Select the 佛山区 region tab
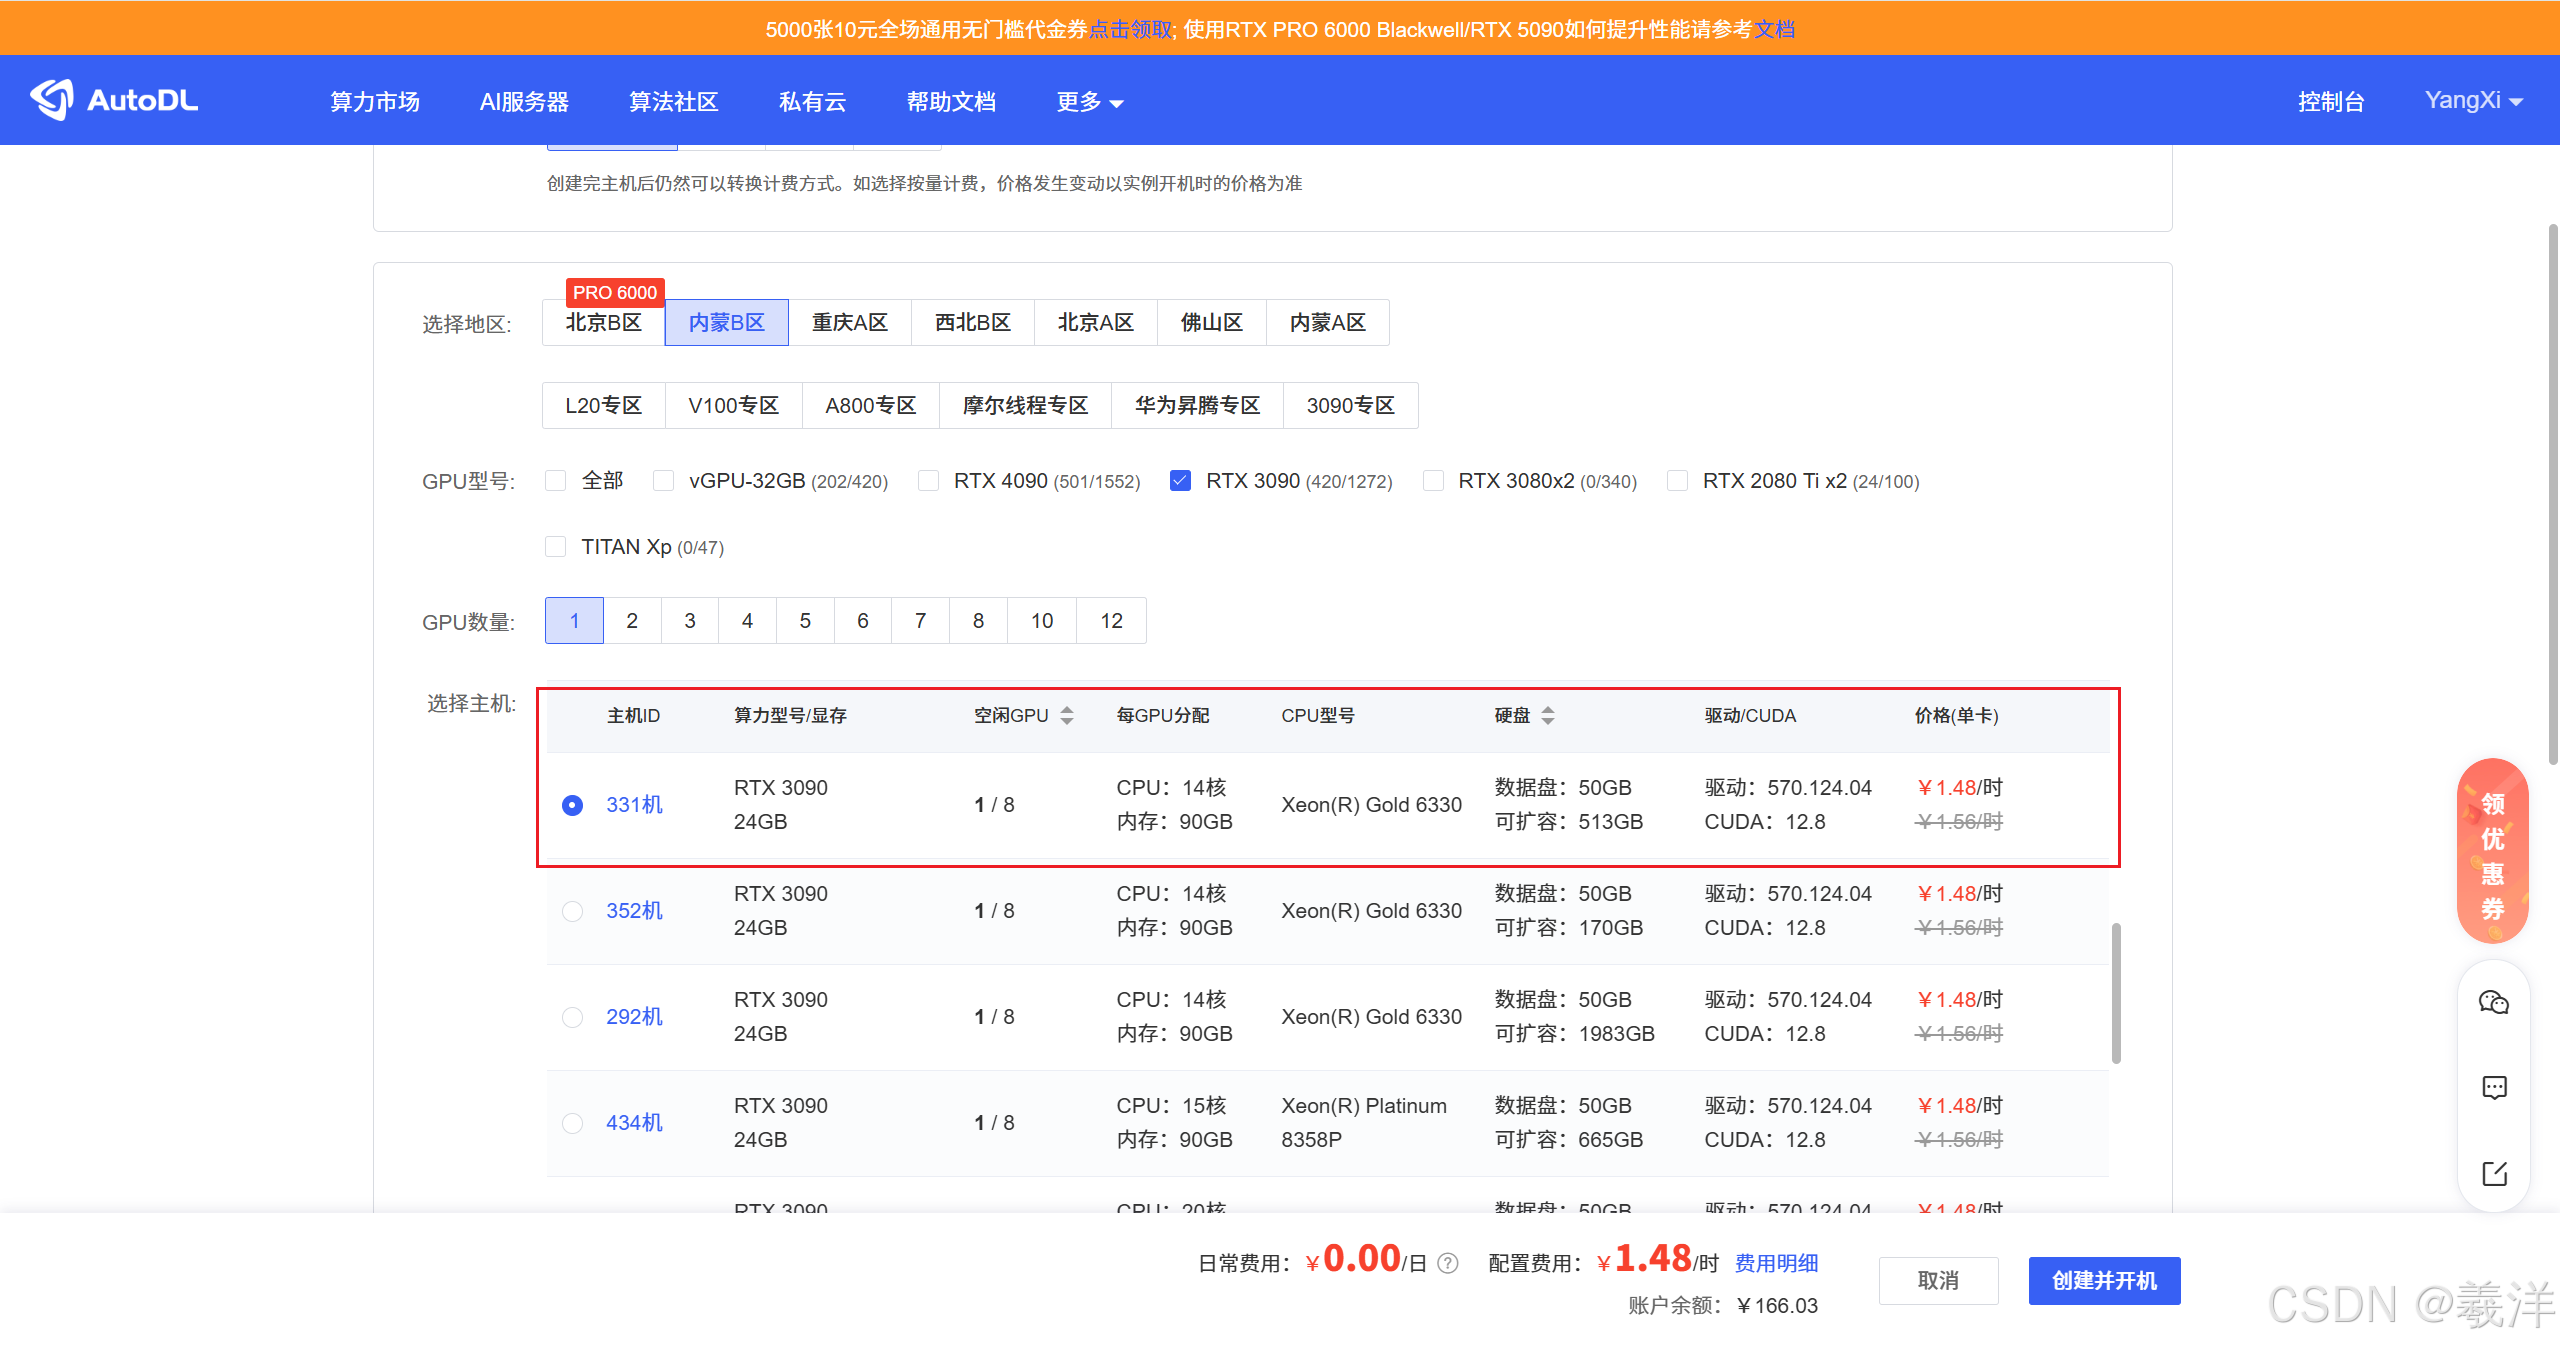2560x1347 pixels. (x=1212, y=323)
